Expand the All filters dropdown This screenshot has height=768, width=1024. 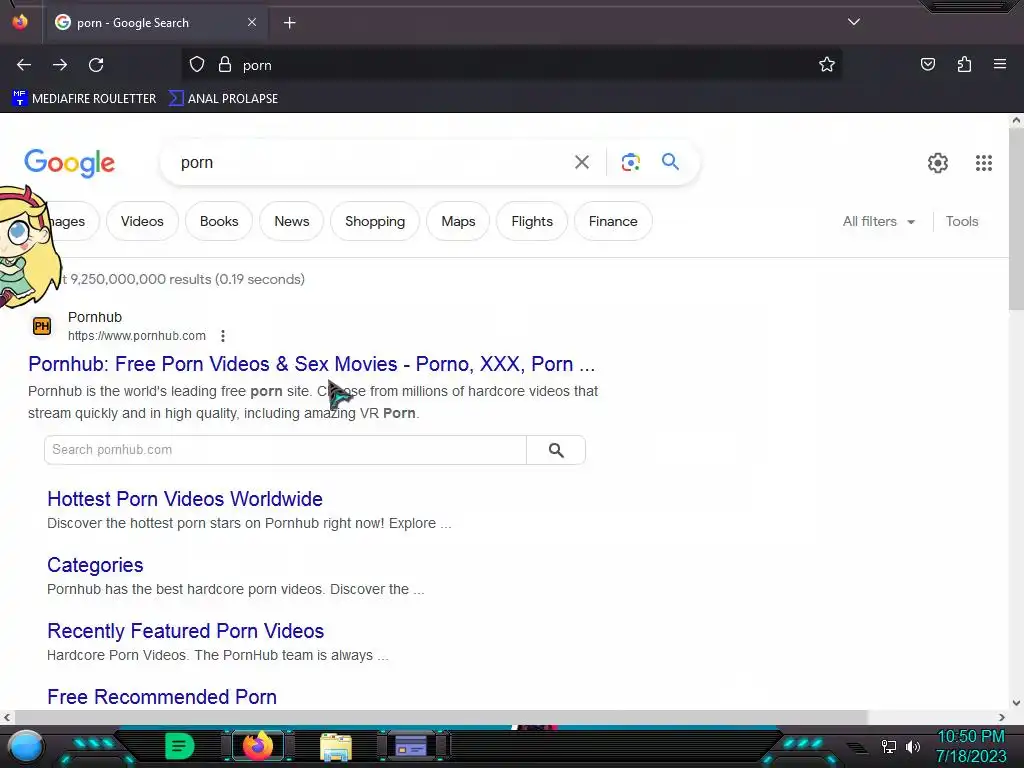[878, 221]
